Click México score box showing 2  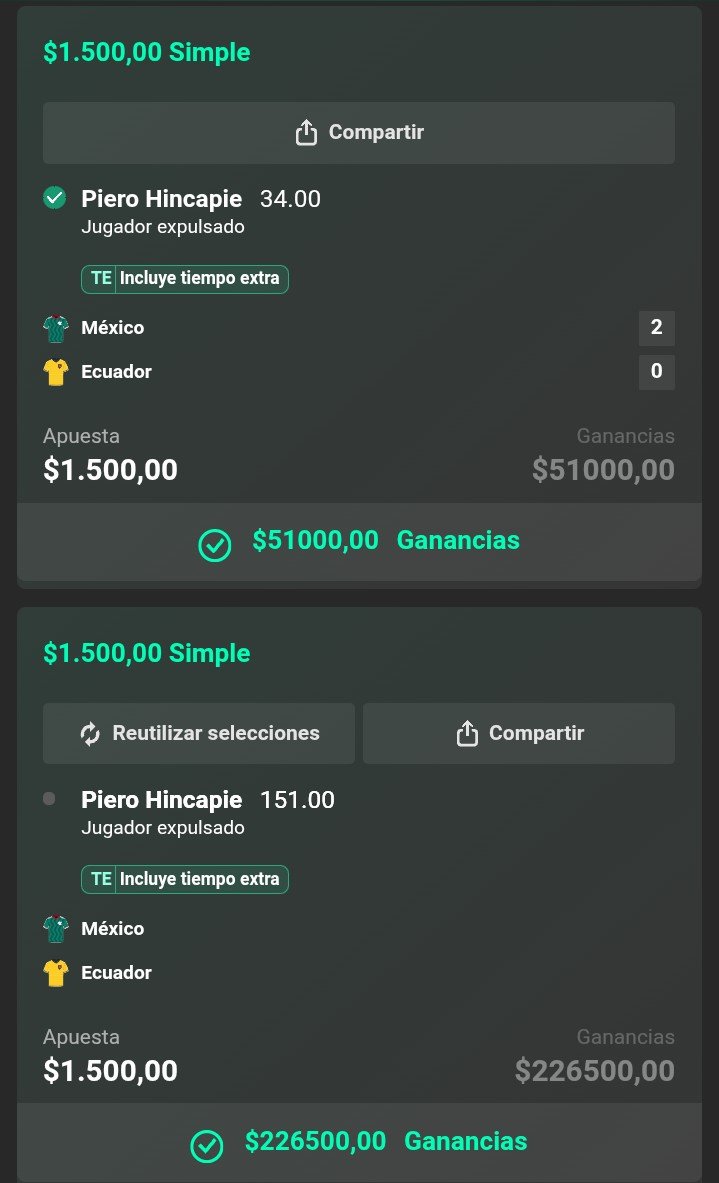click(x=656, y=327)
